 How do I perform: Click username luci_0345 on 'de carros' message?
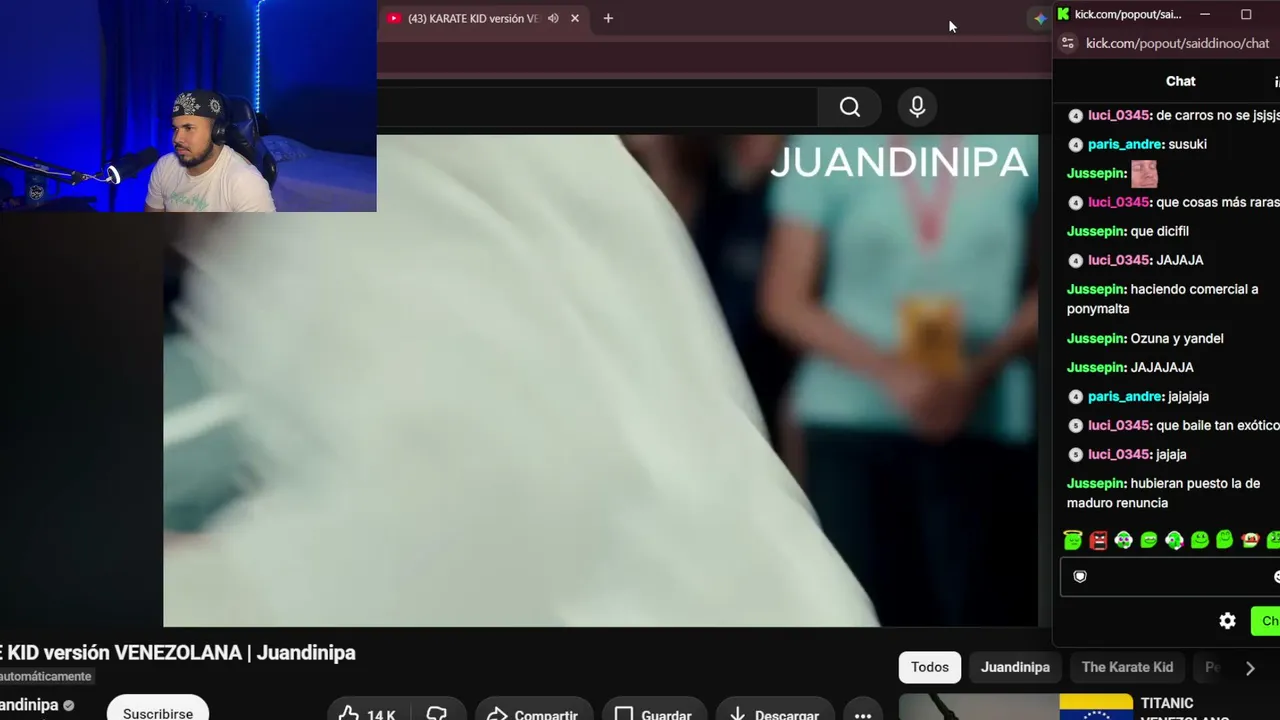click(1118, 115)
